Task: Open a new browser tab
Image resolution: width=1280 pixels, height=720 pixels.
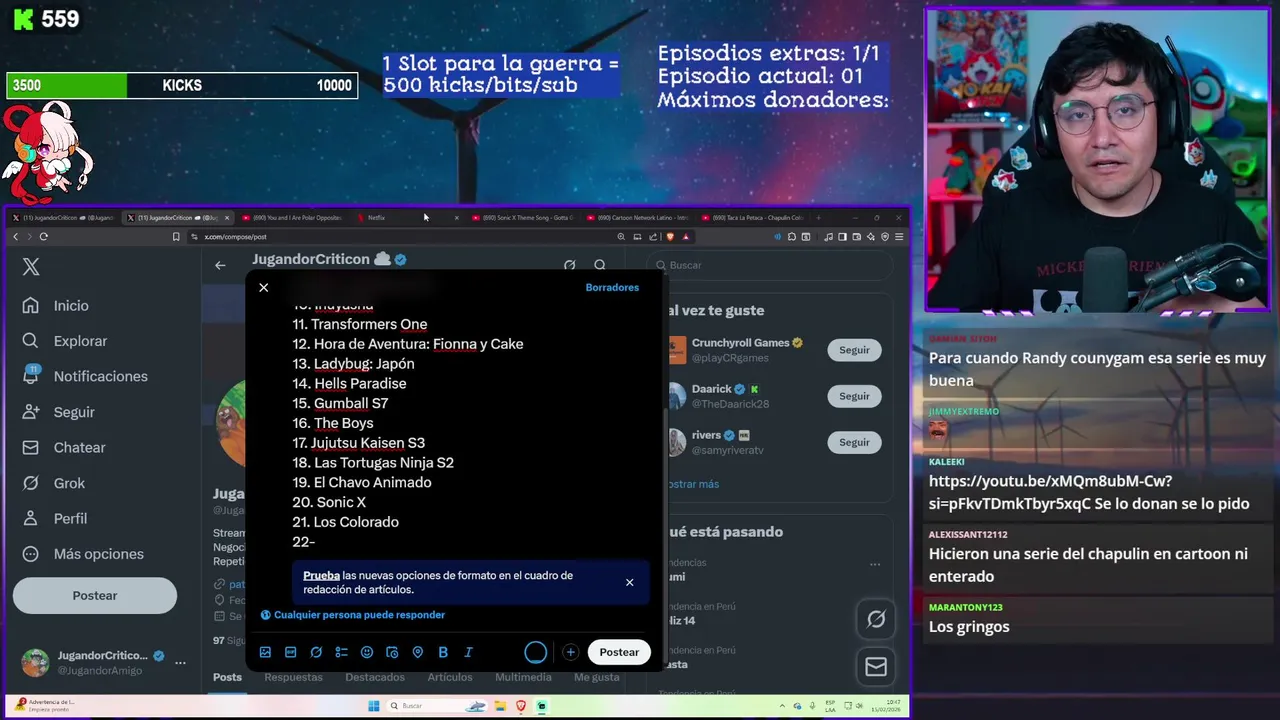Action: pos(818,217)
